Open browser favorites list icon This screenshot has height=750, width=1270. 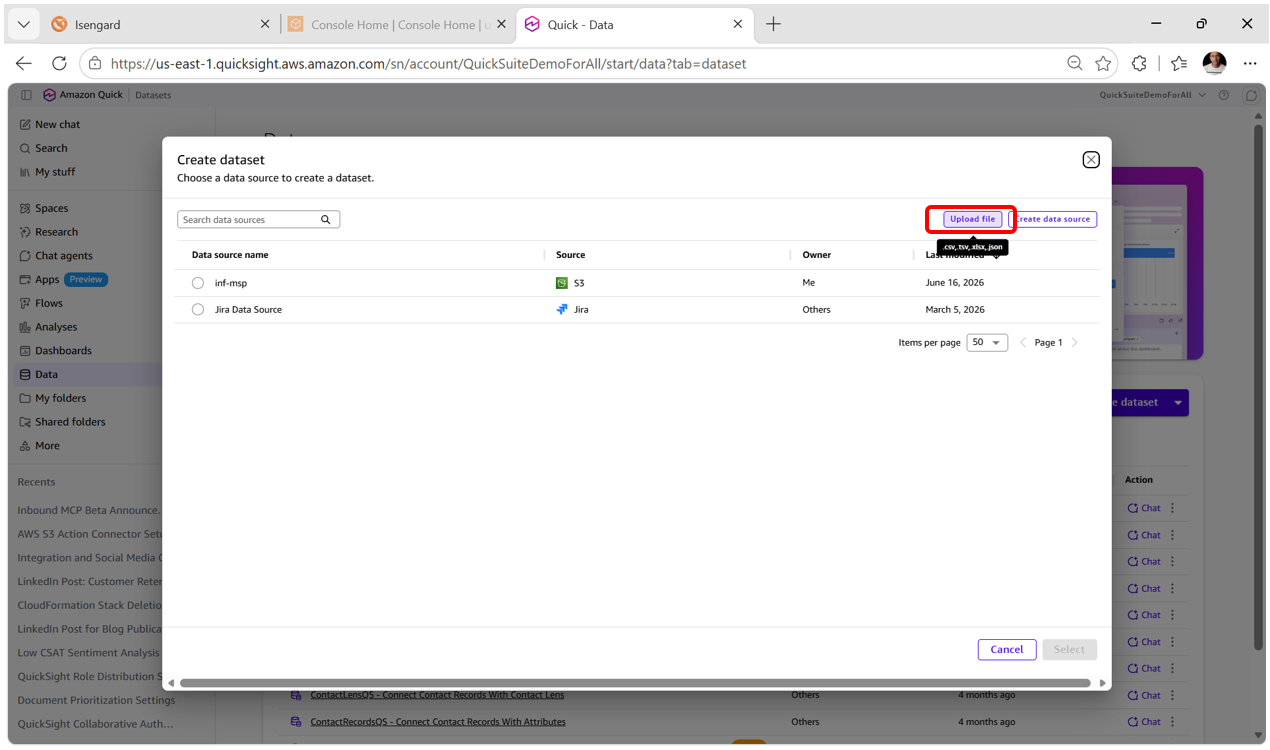(1179, 64)
